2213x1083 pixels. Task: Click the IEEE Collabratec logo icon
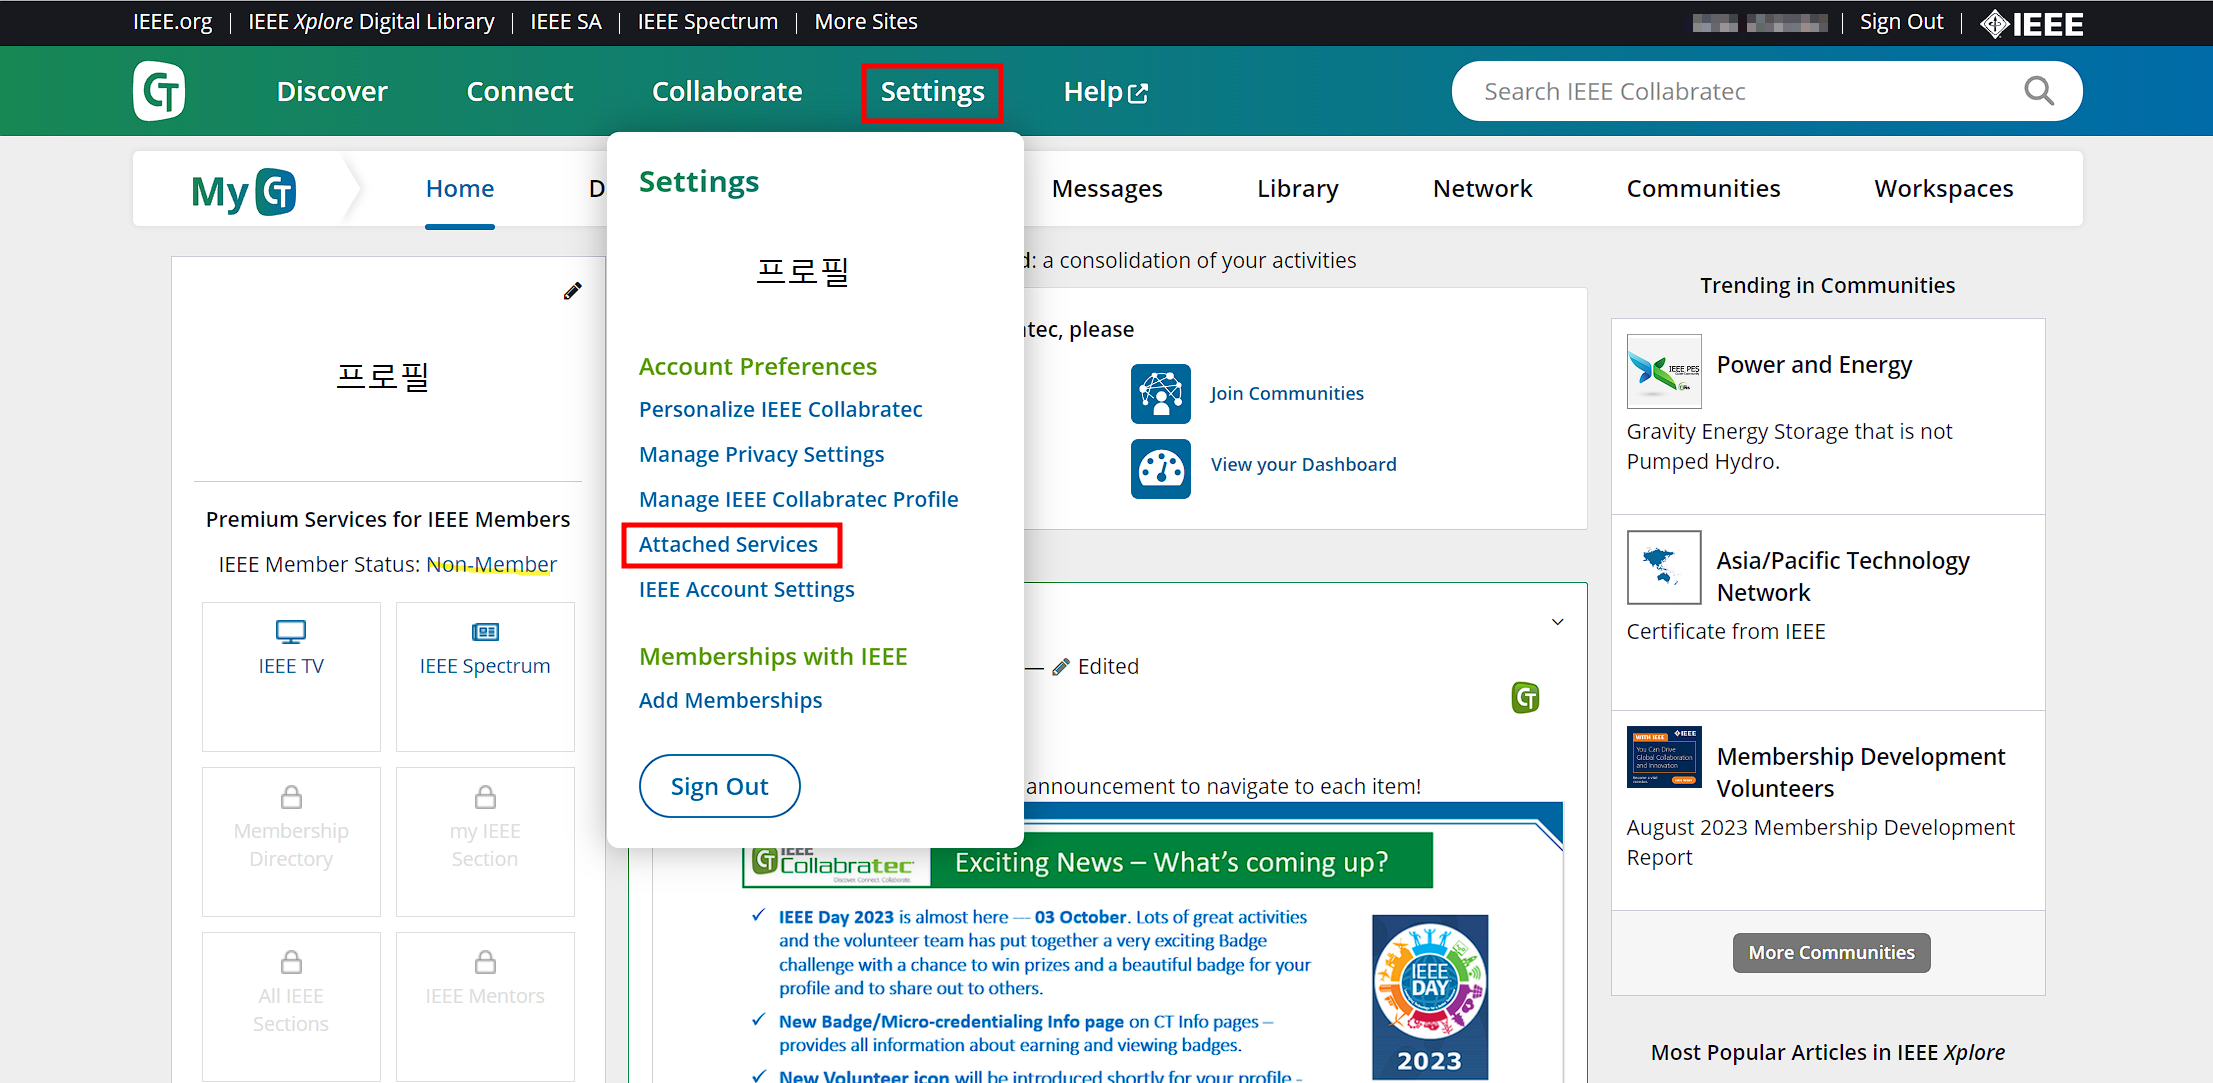(159, 91)
